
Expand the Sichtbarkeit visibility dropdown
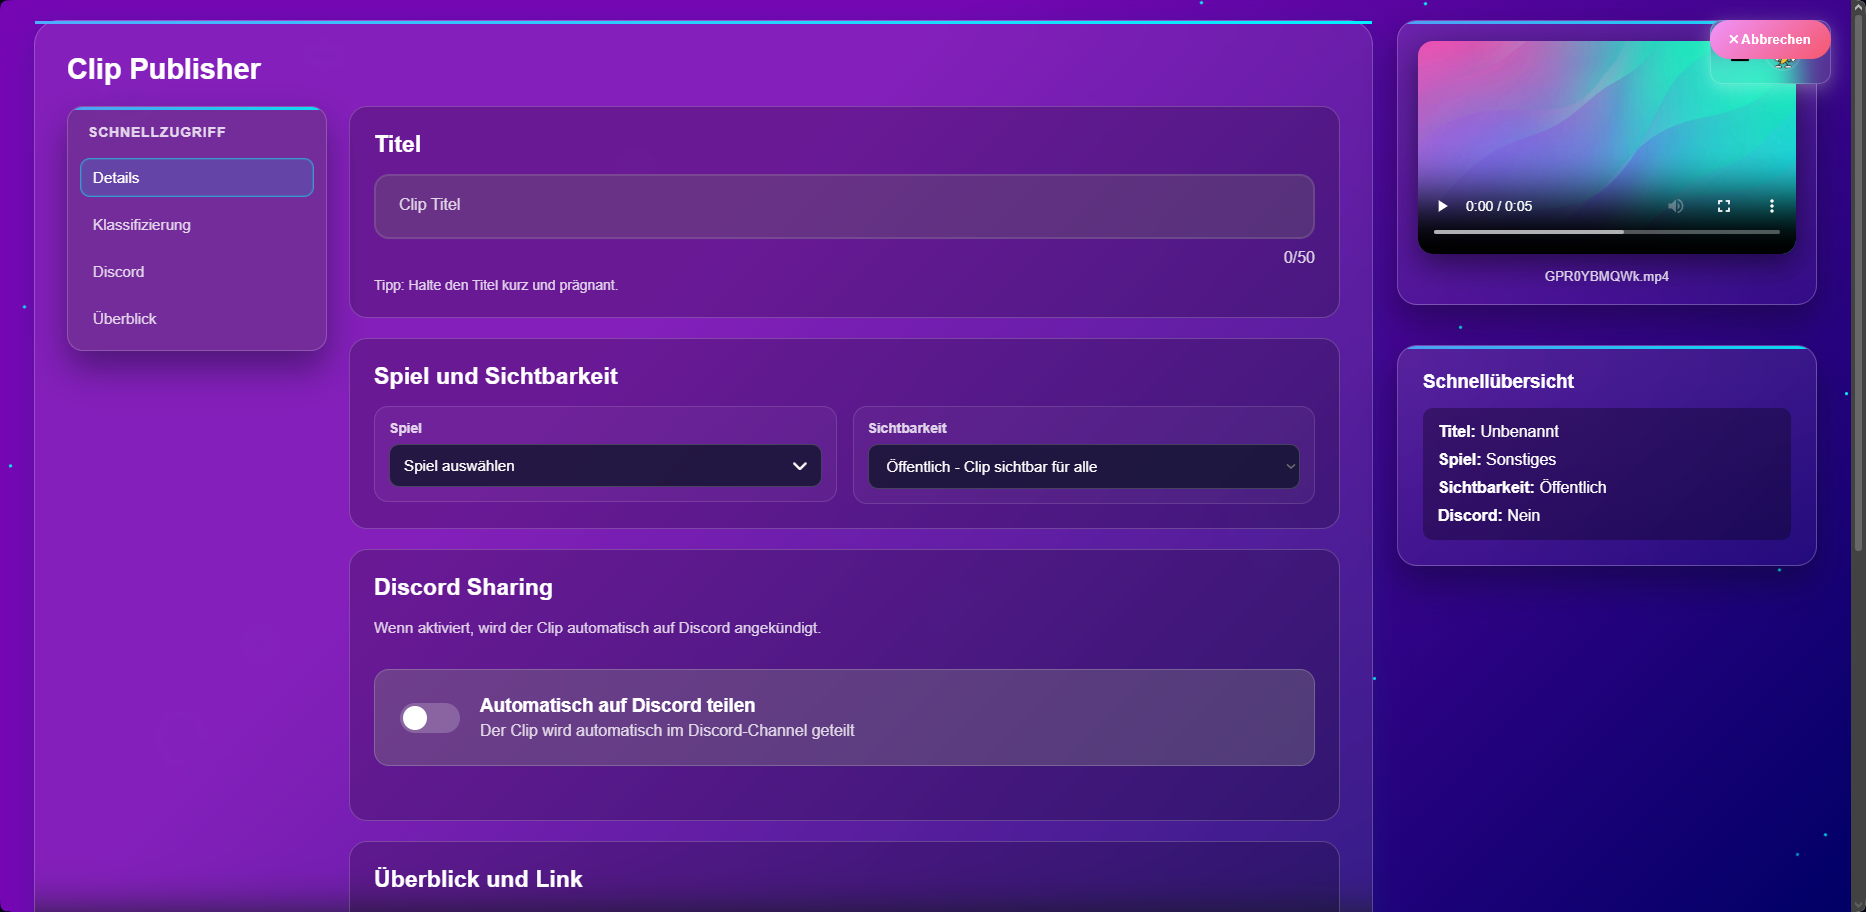(x=1083, y=467)
